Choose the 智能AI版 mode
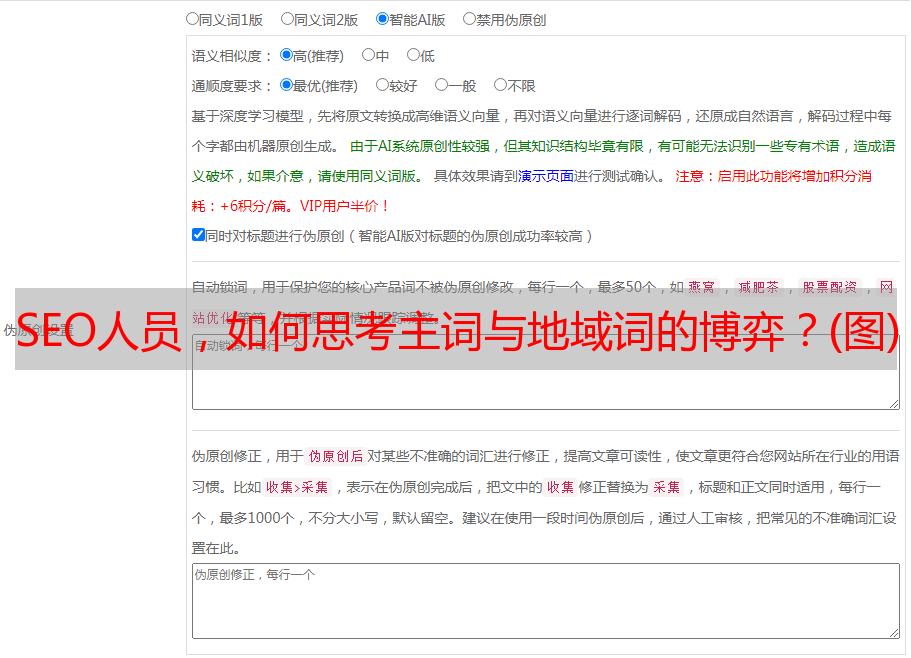Screen dimensions: 911x658 pos(382,19)
